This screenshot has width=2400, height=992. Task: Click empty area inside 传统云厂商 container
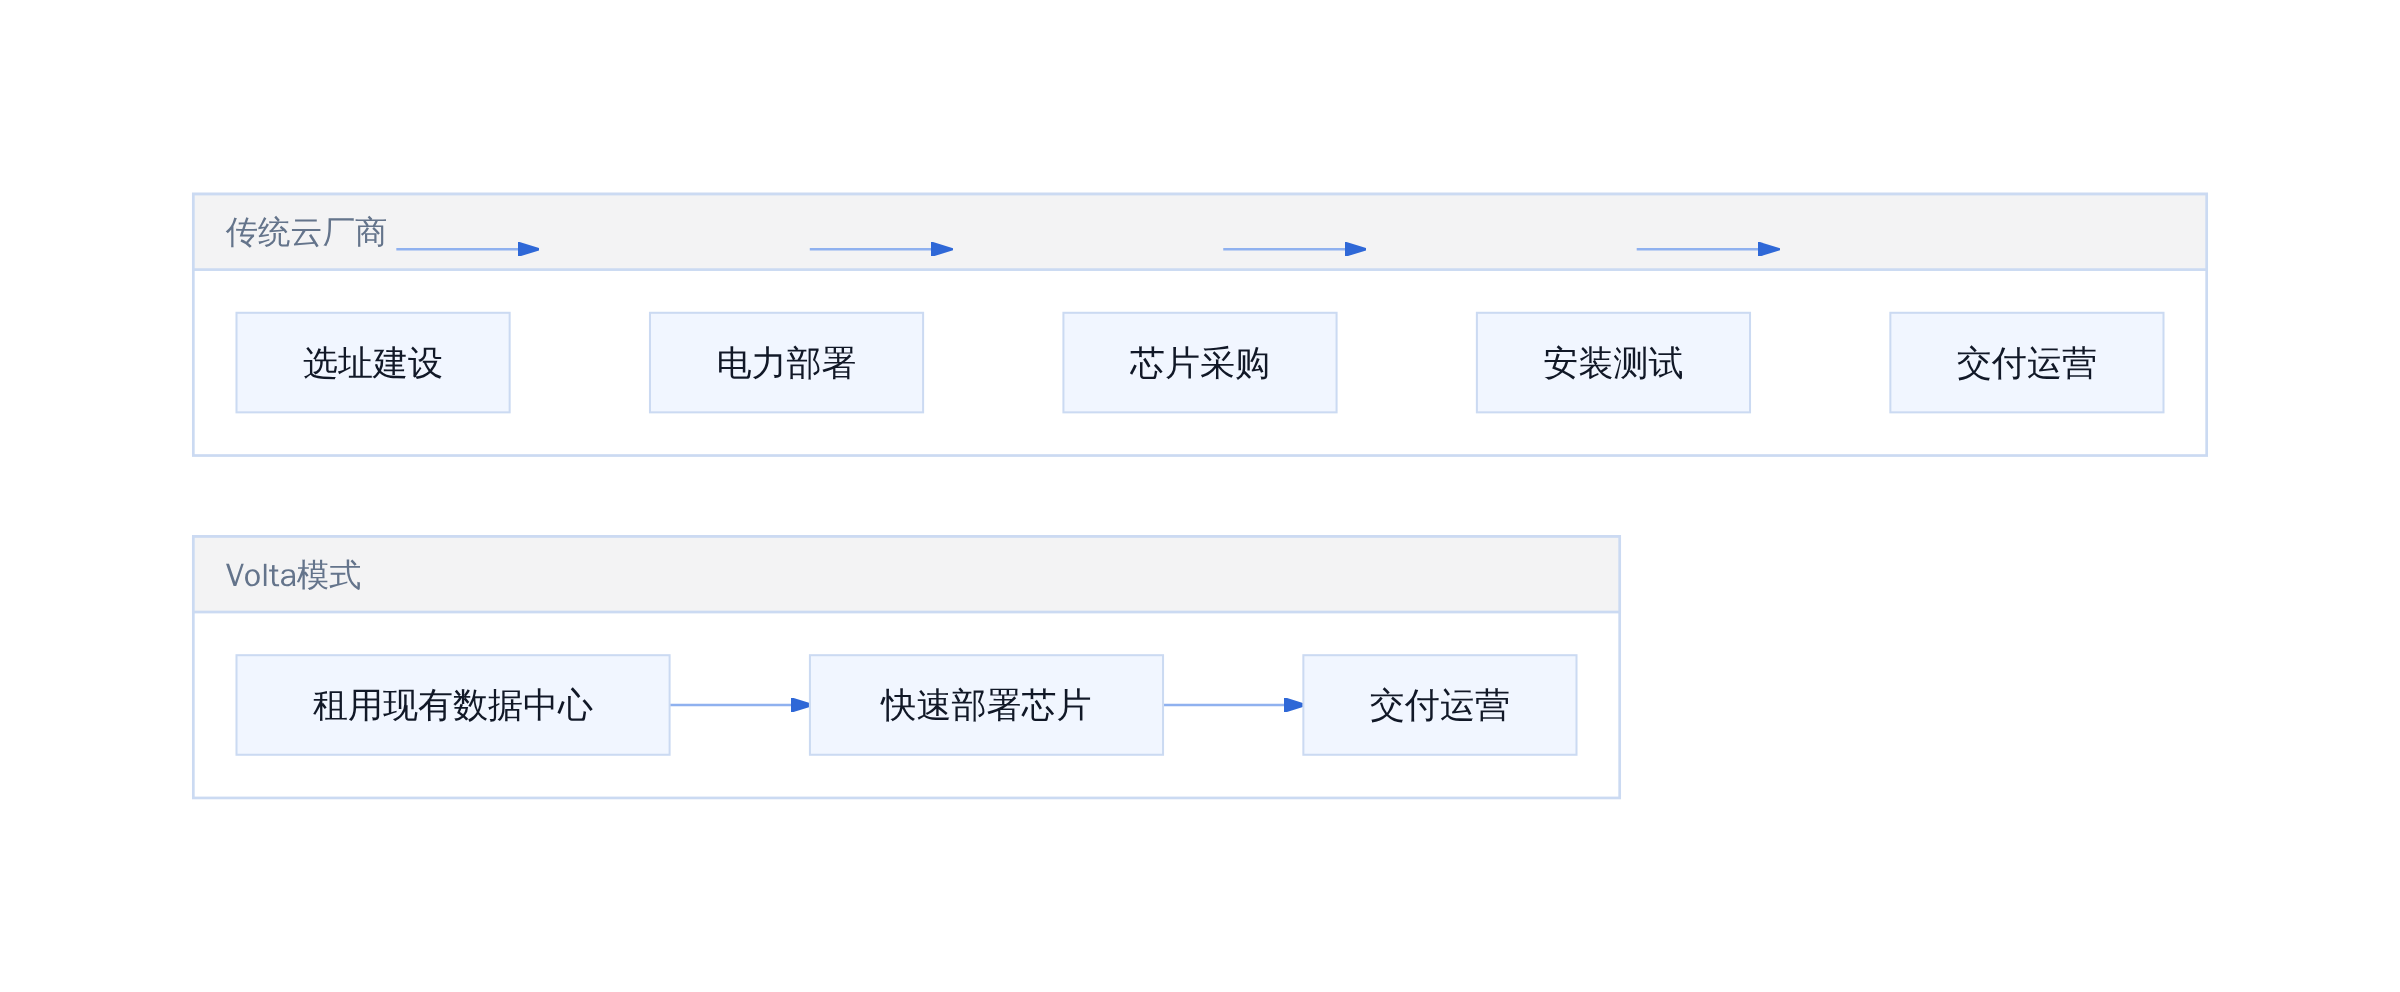[x=580, y=434]
